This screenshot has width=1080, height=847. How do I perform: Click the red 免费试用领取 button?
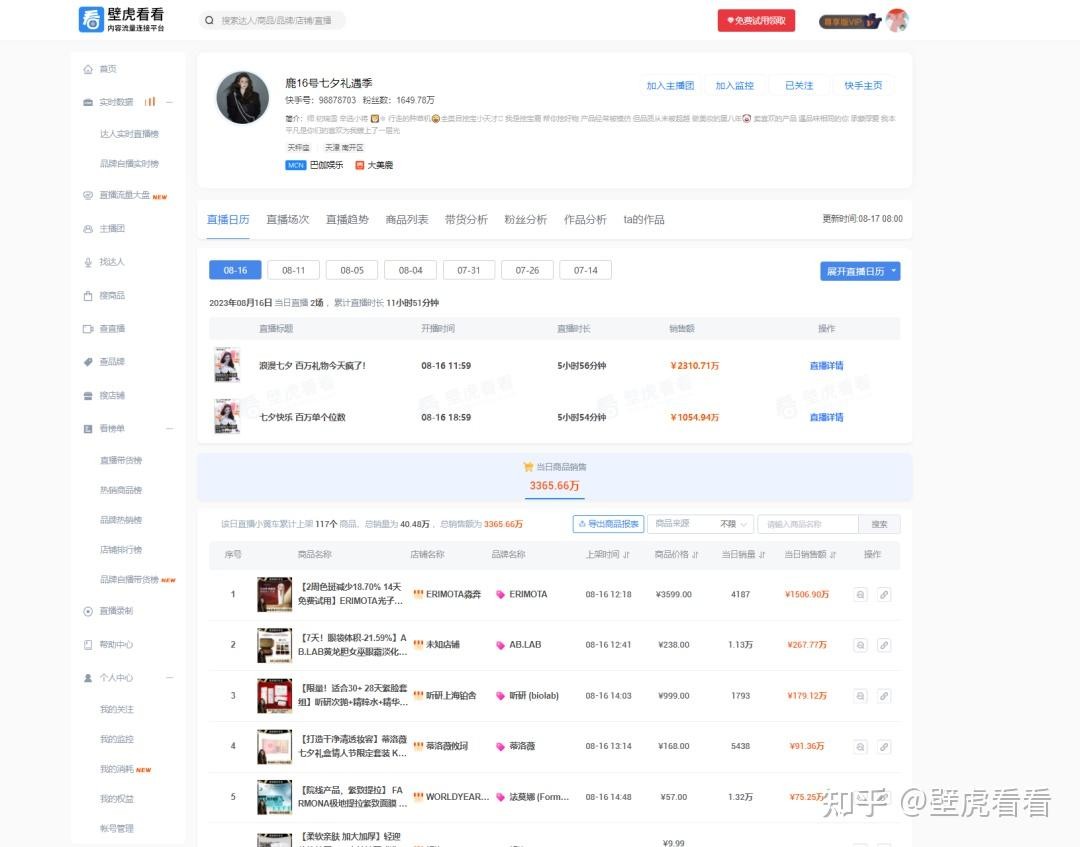click(x=756, y=21)
